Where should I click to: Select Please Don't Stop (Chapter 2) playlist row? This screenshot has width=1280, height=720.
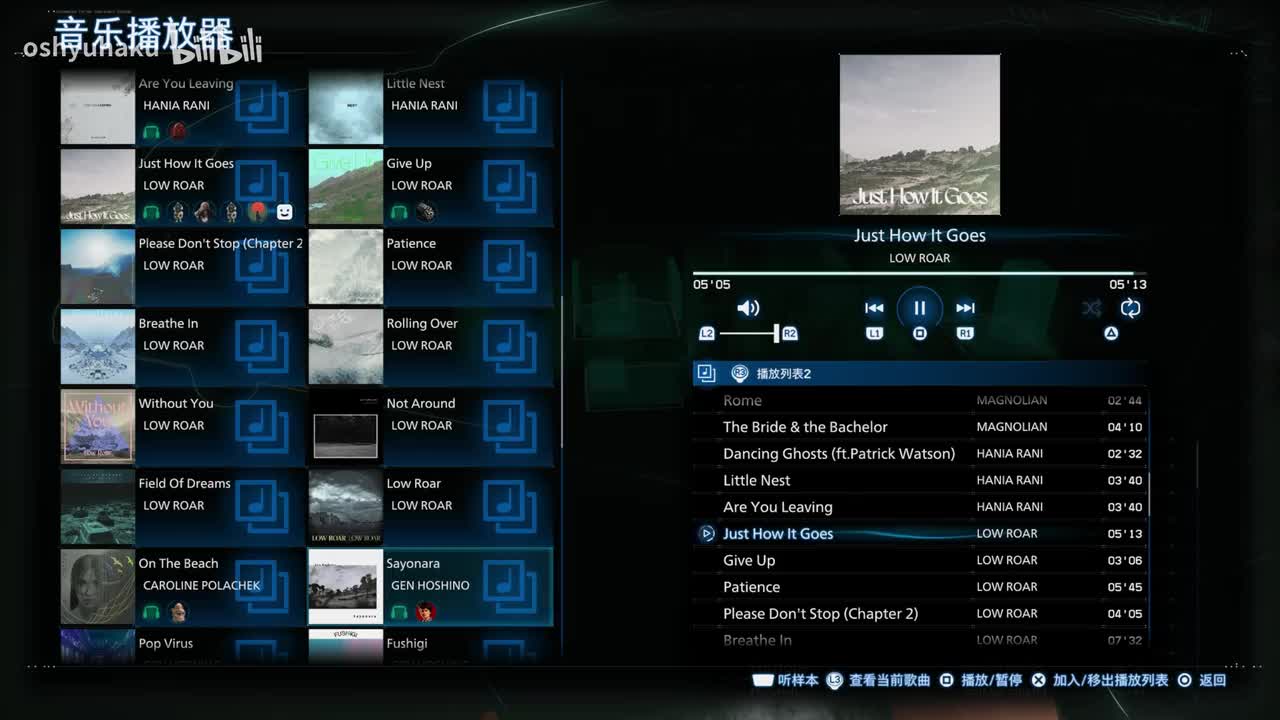(920, 614)
